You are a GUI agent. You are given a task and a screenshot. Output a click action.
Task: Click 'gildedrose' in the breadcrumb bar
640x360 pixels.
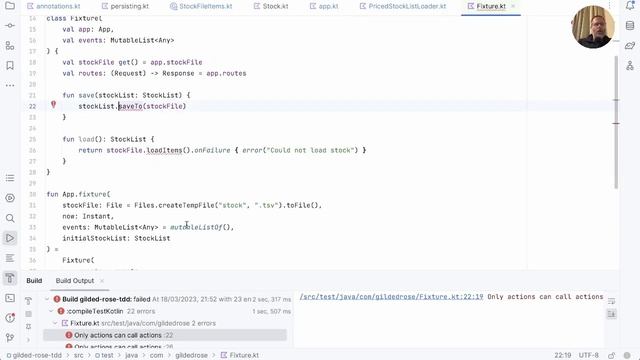191,355
